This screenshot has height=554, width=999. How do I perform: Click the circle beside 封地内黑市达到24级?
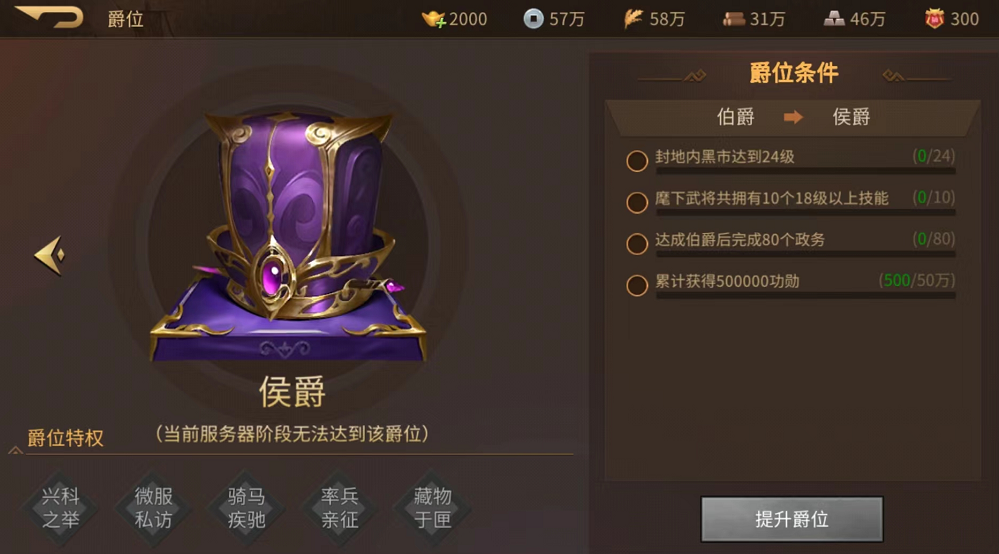[x=637, y=161]
